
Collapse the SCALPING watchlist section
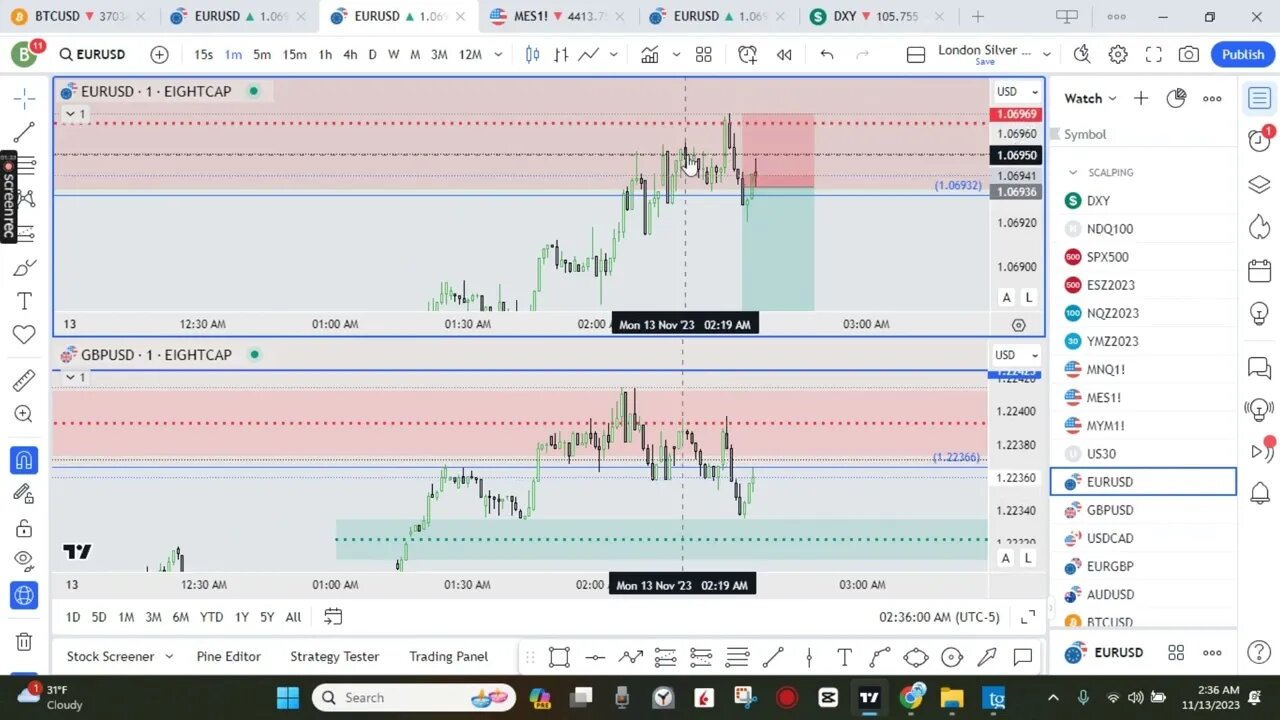[x=1073, y=172]
